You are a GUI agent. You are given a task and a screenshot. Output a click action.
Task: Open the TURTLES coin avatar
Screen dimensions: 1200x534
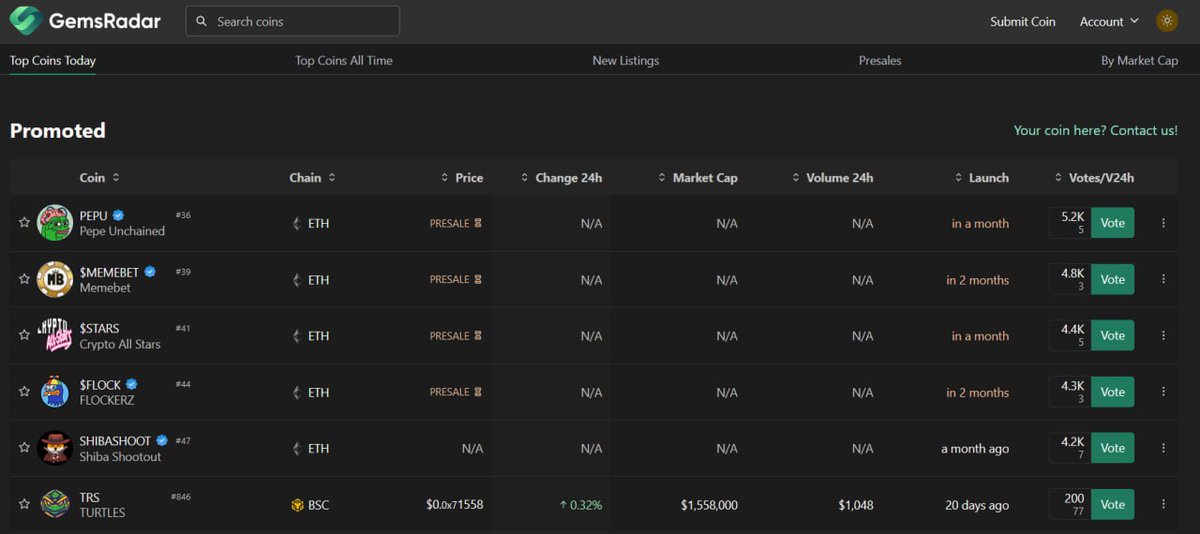[55, 505]
